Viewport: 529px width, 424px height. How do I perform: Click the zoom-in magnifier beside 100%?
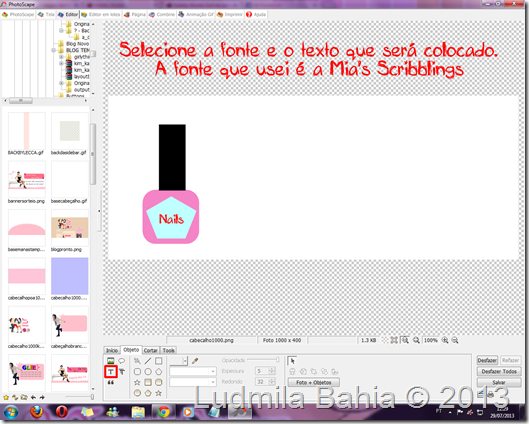click(x=445, y=340)
